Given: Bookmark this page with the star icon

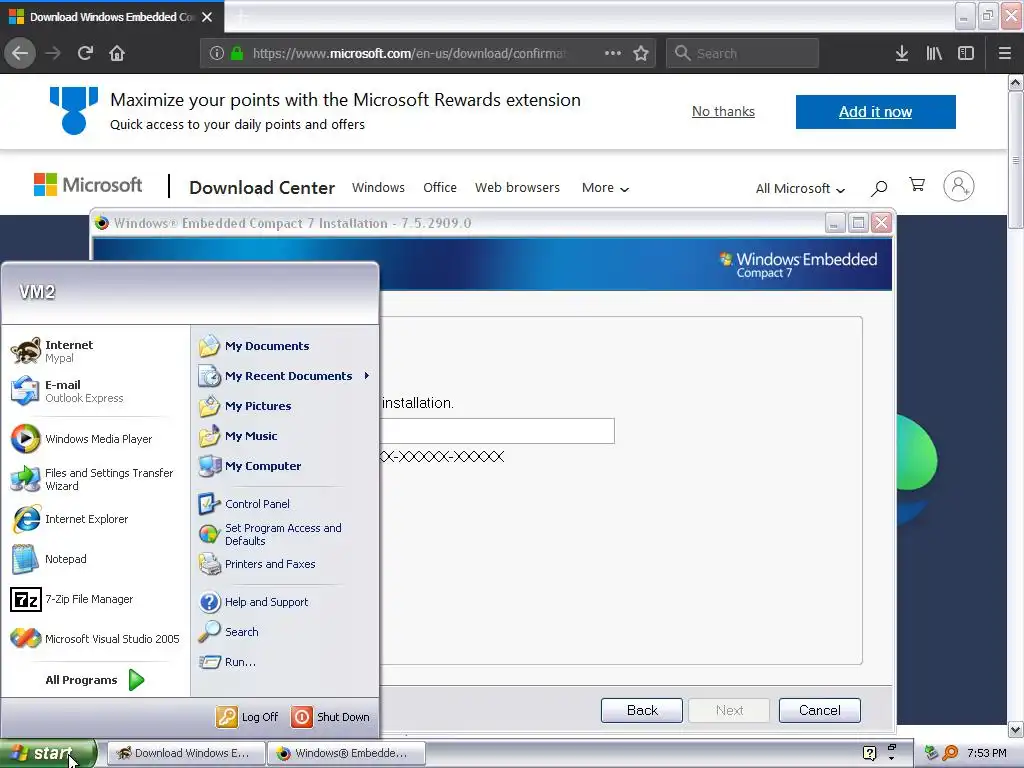Looking at the screenshot, I should (x=641, y=53).
